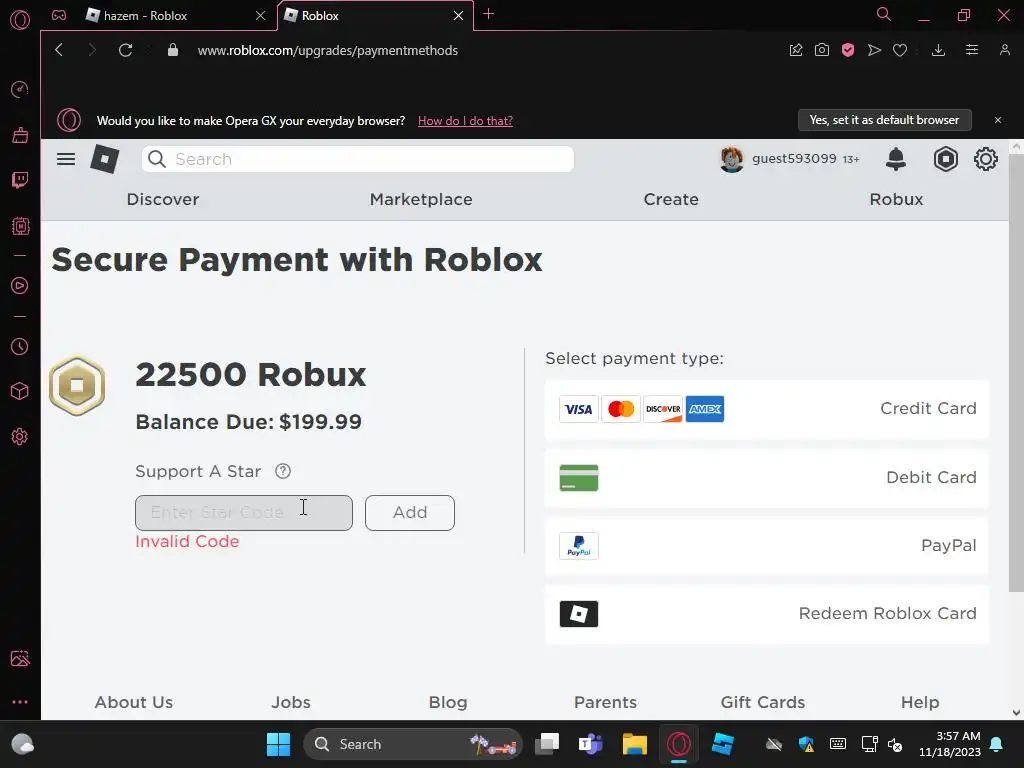Open the sidebar three-dots menu
Viewport: 1024px width, 768px height.
(20, 702)
